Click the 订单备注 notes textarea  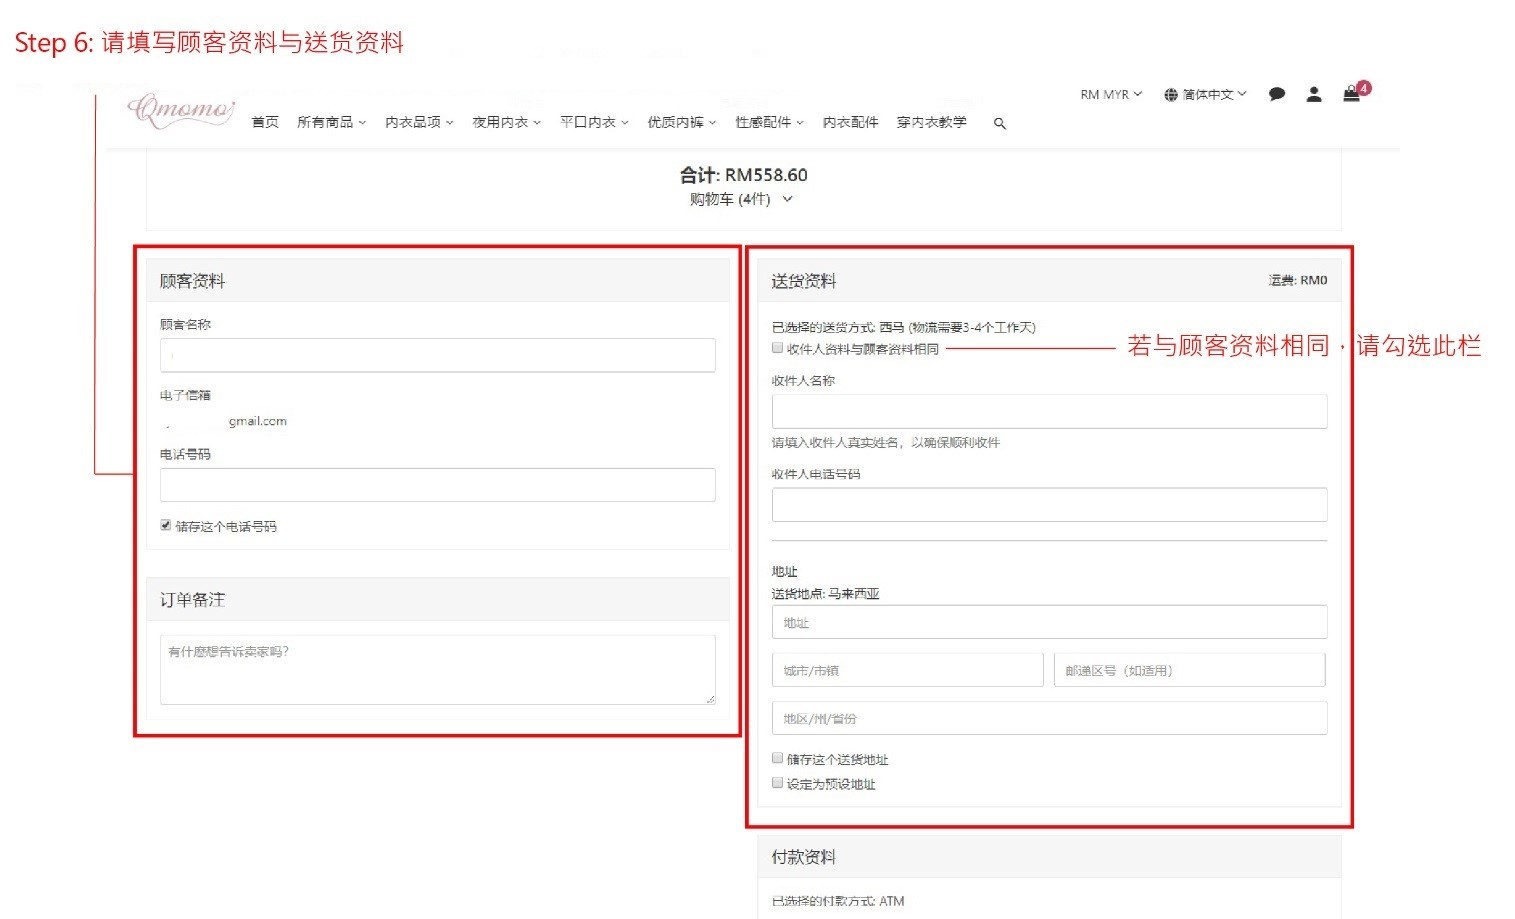[x=437, y=669]
